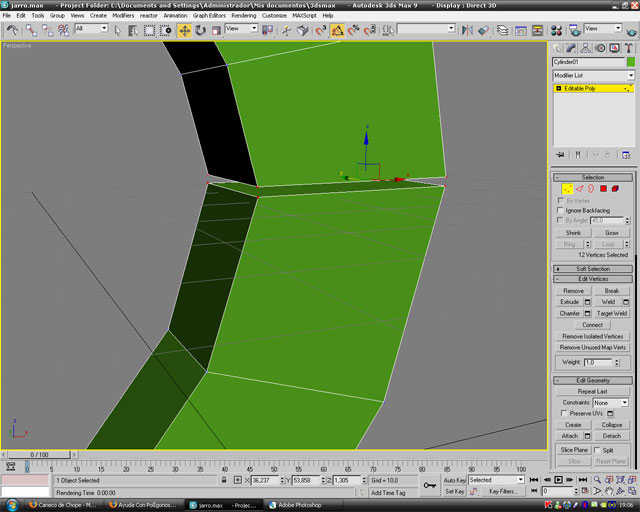The image size is (640, 512).
Task: Select Border sub-object level icon
Action: click(591, 189)
